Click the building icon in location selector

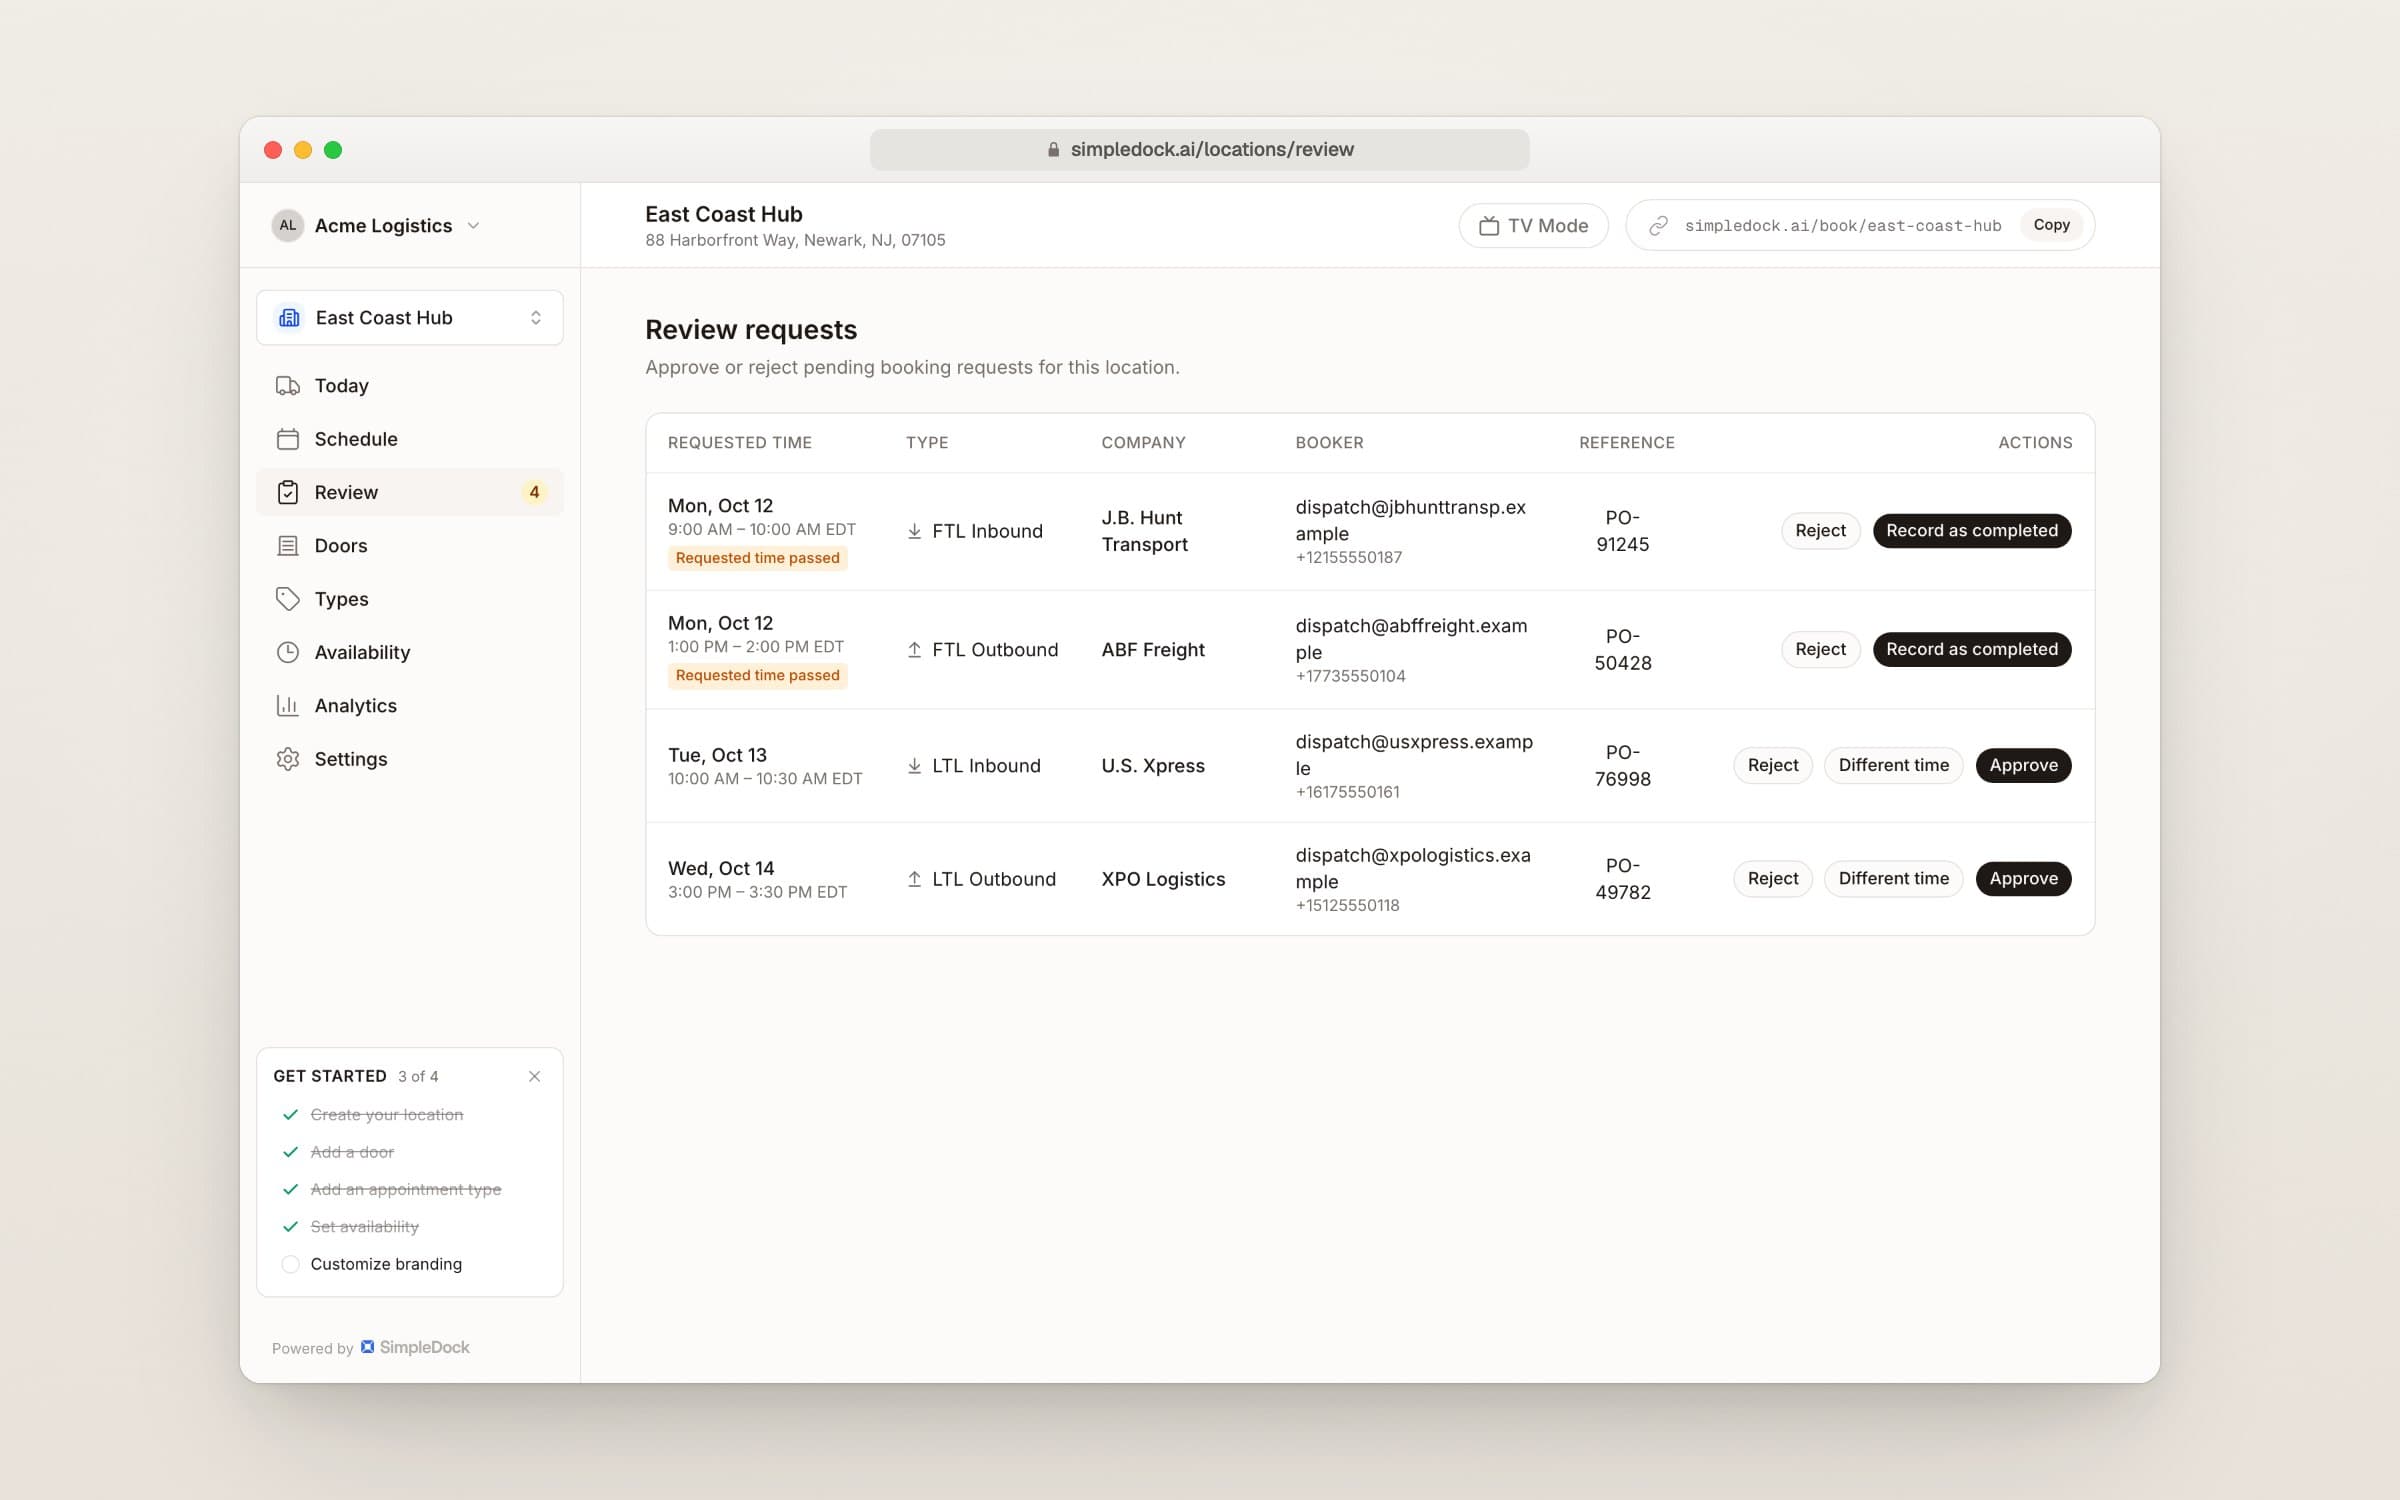click(289, 318)
